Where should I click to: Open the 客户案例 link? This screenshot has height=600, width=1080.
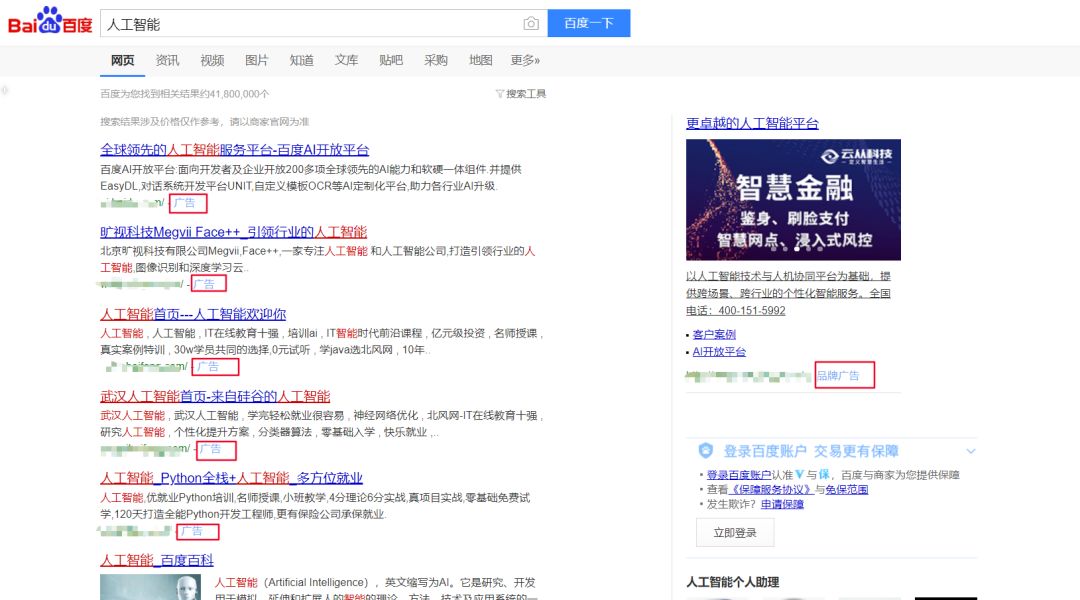[715, 334]
